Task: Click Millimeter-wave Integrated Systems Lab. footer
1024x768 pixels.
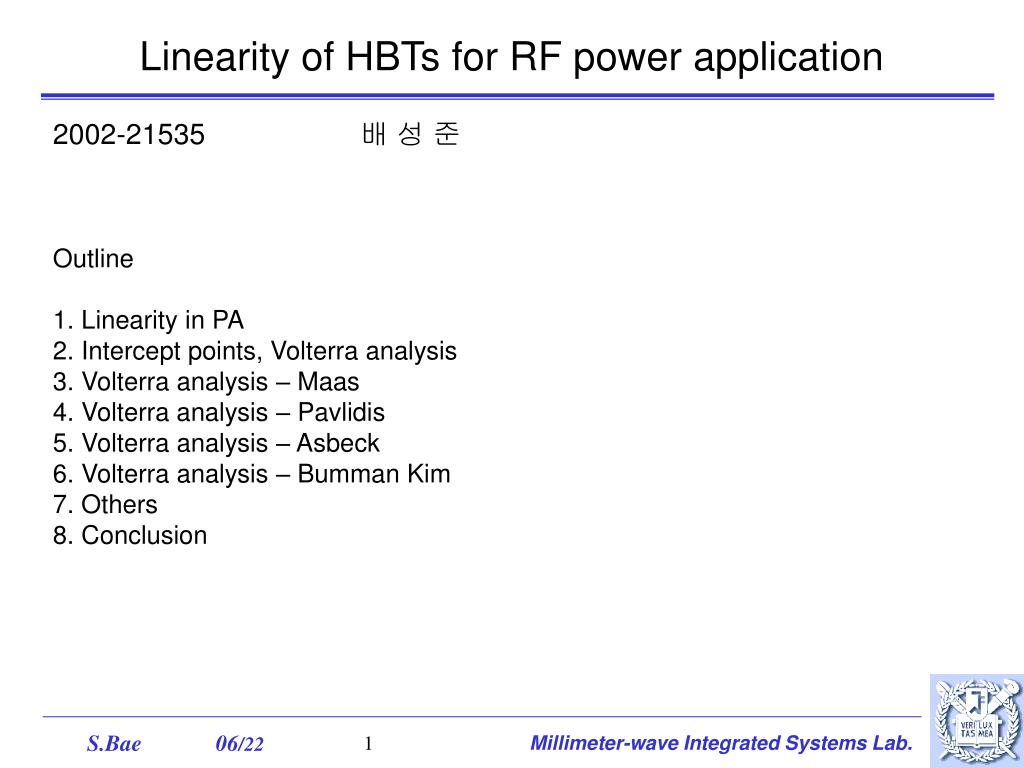Action: click(721, 743)
